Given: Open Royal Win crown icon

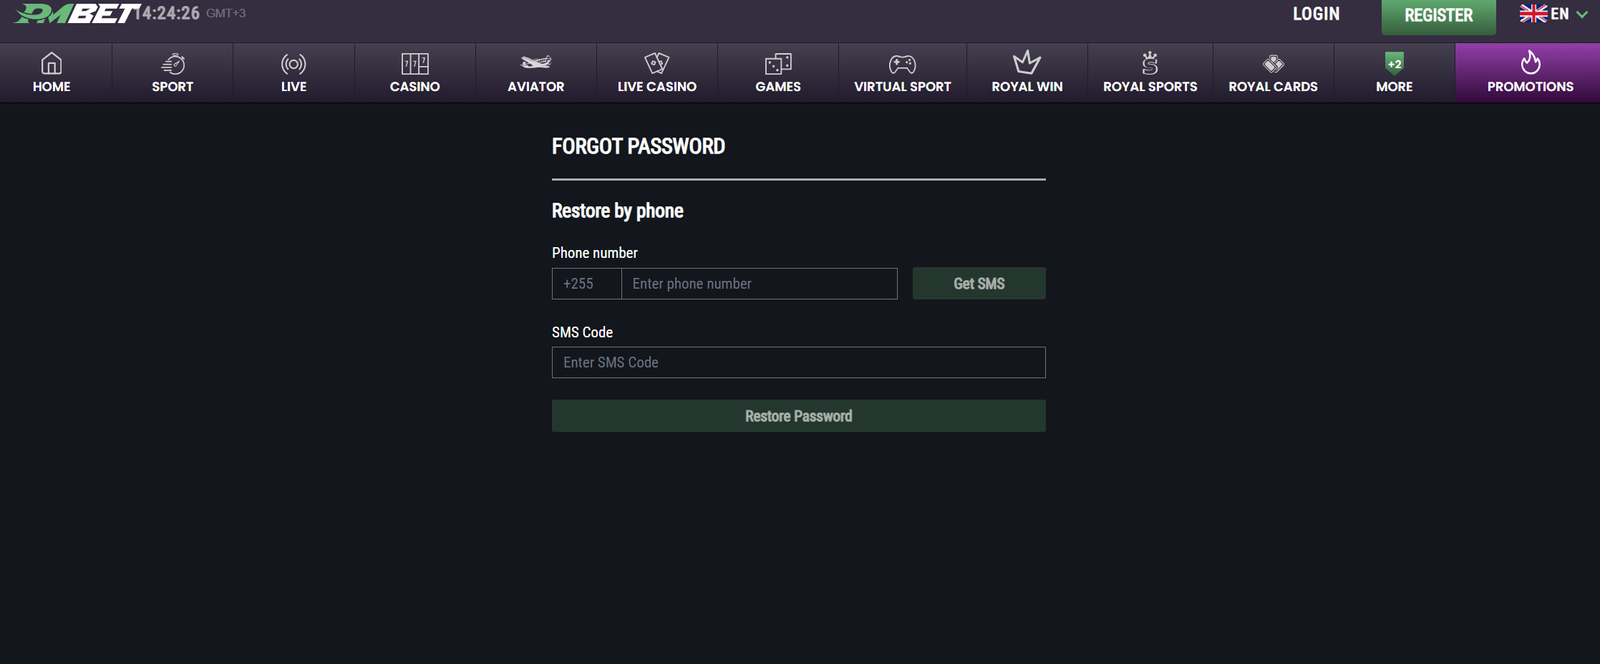Looking at the screenshot, I should click(x=1027, y=63).
